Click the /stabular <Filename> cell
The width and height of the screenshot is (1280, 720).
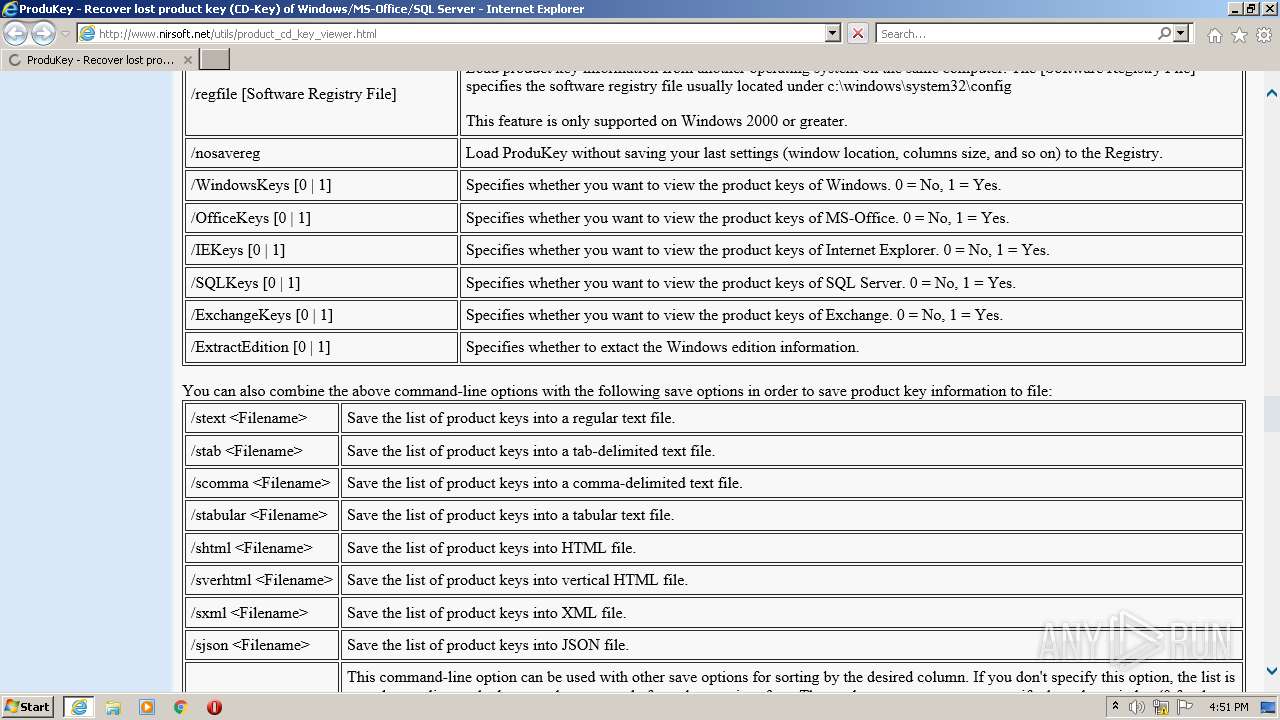tap(262, 515)
